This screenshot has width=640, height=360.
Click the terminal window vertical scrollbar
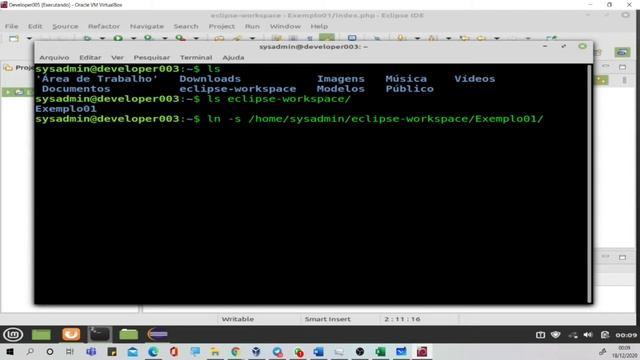(589, 184)
